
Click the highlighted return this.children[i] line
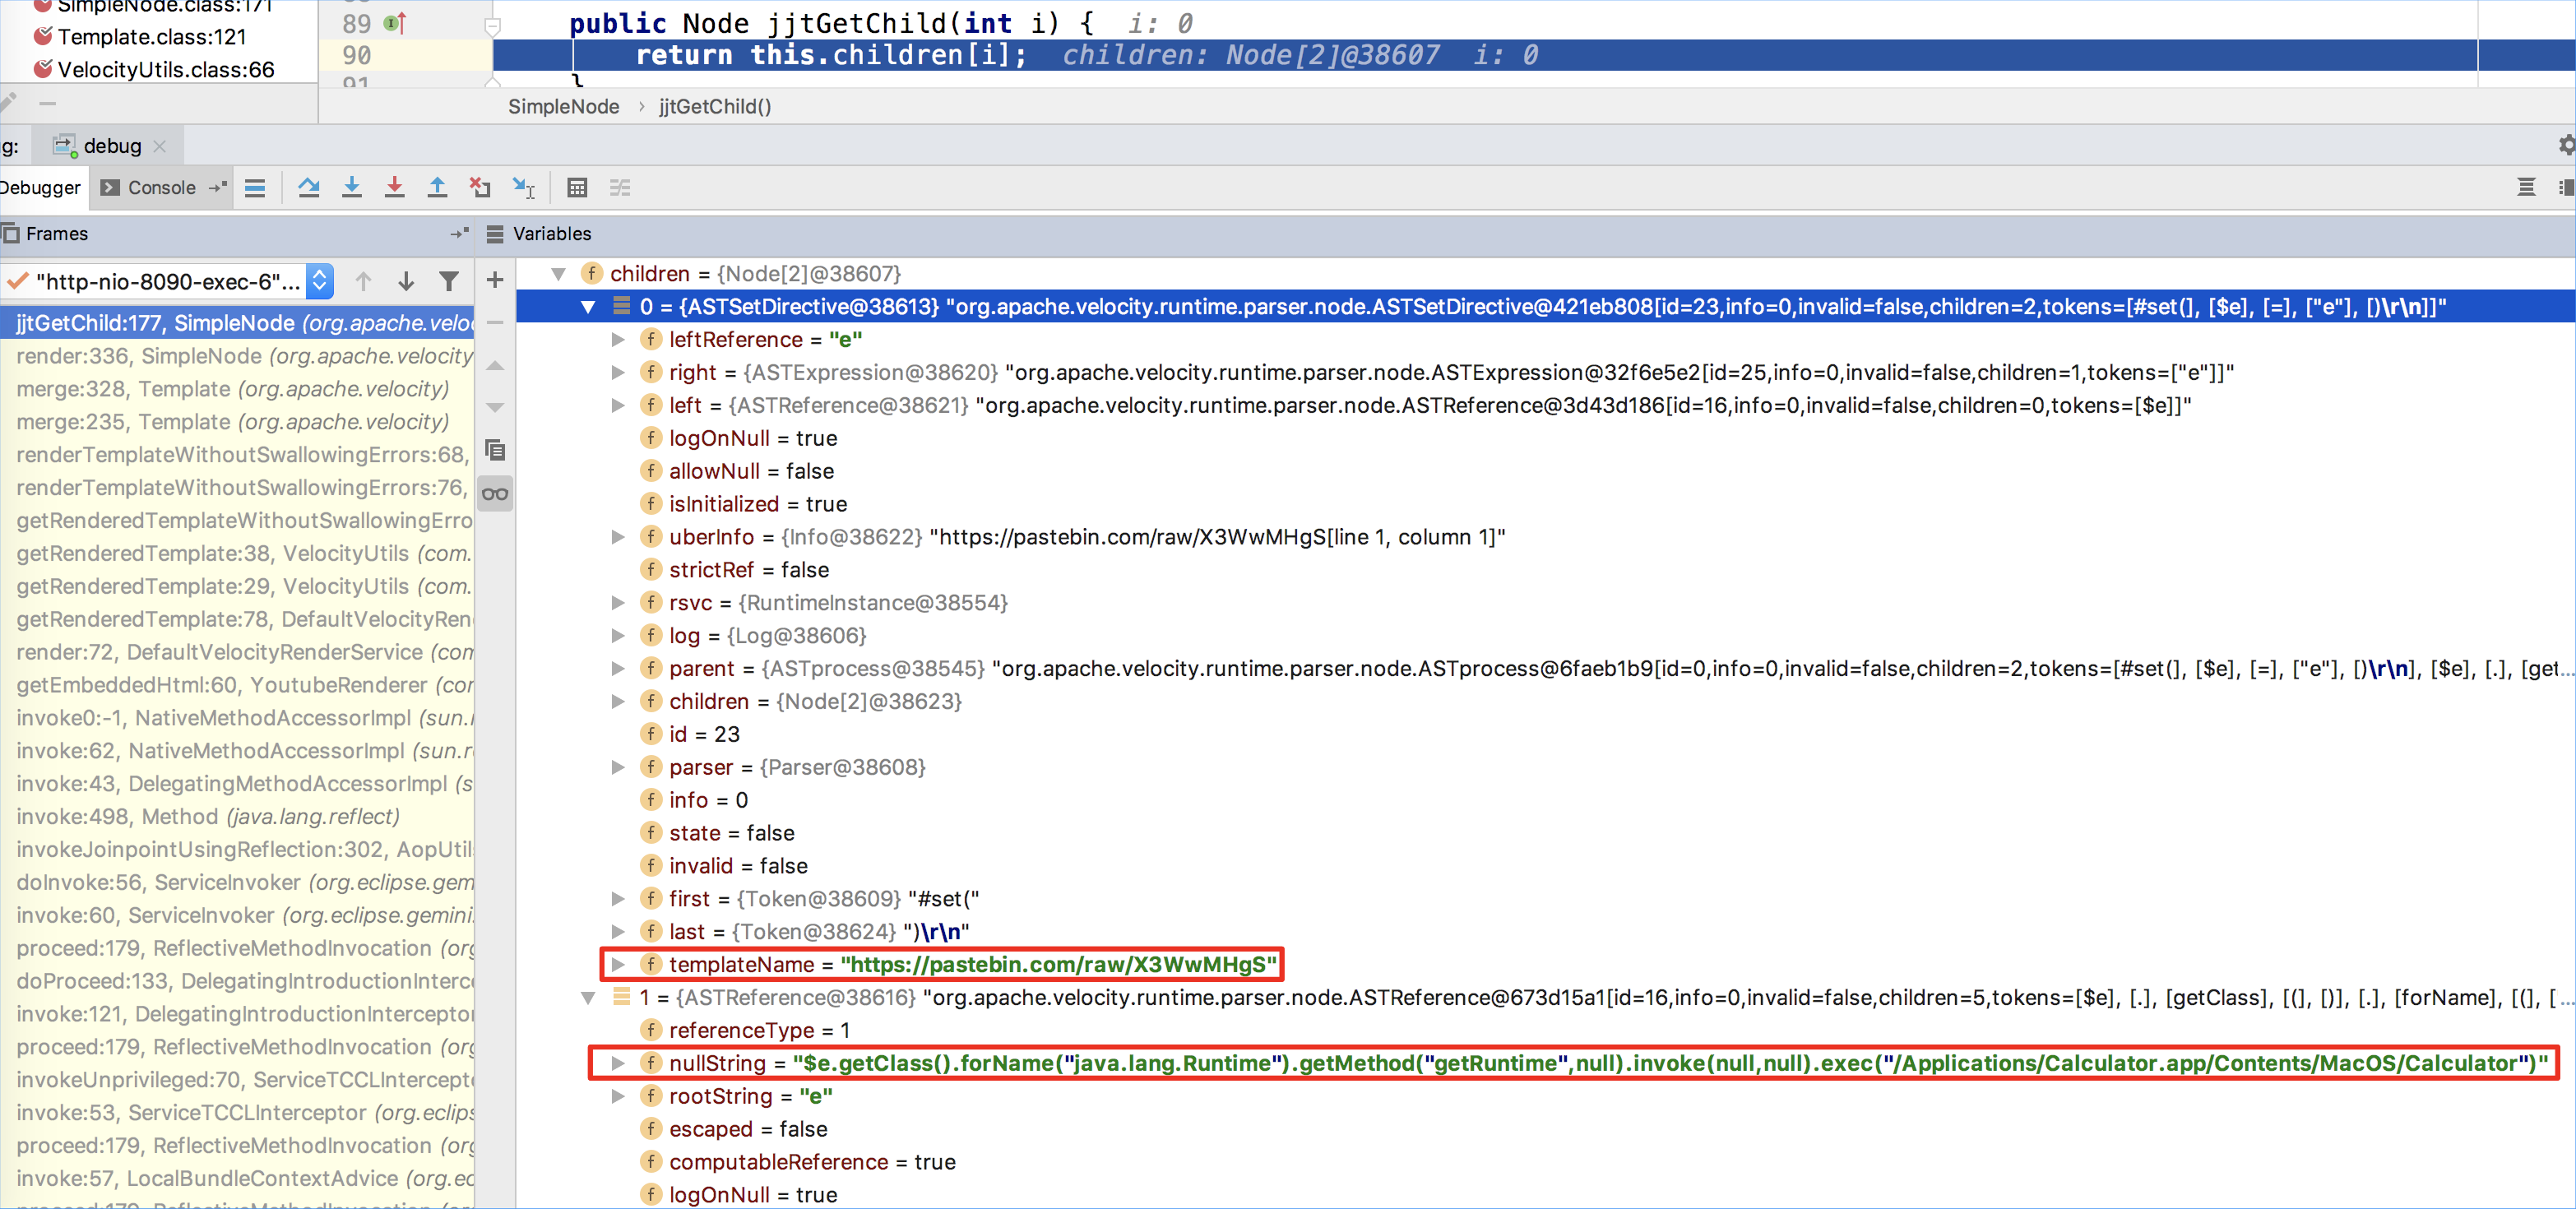(1534, 55)
